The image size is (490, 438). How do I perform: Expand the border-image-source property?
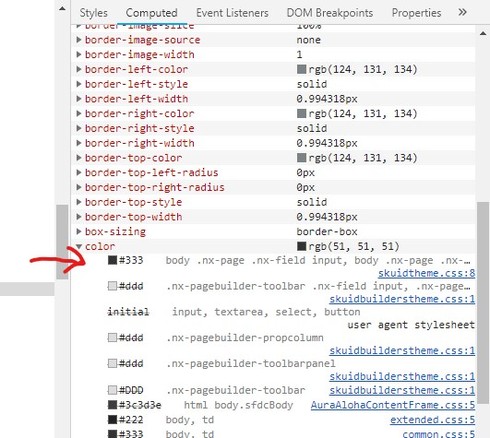[79, 40]
